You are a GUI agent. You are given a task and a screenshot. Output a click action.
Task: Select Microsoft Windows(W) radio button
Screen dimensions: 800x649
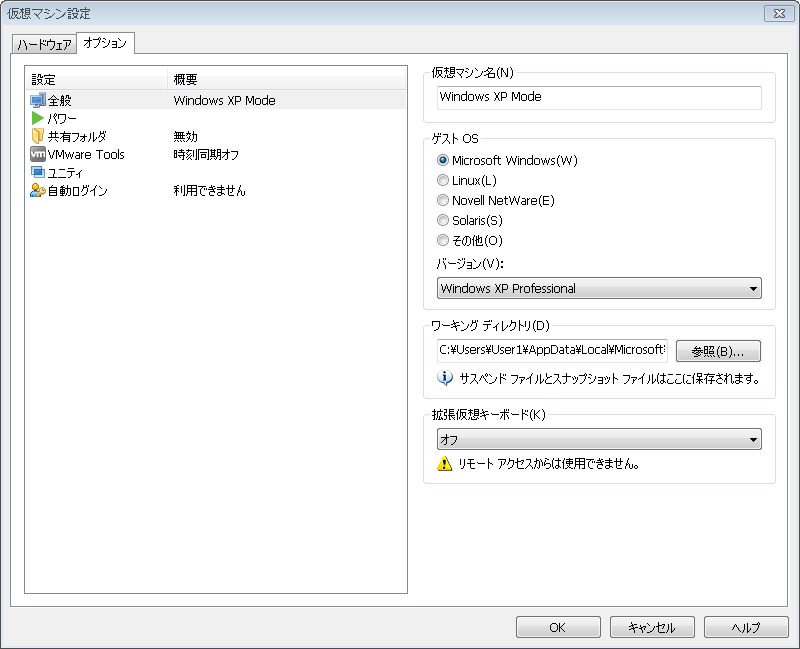[x=442, y=160]
